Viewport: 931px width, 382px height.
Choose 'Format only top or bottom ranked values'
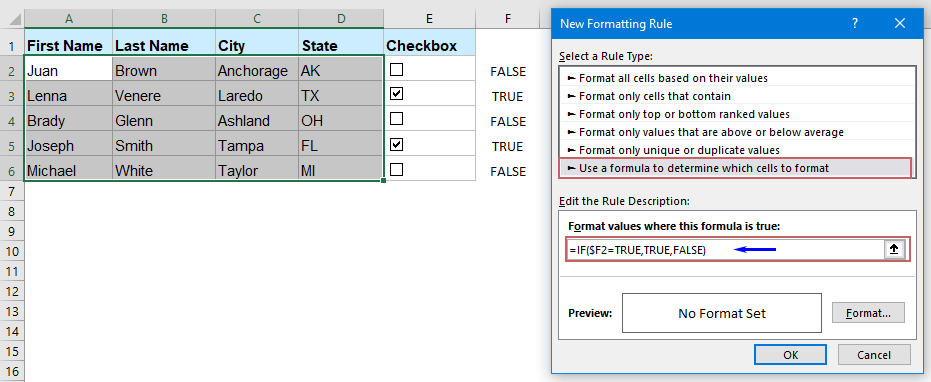(x=735, y=114)
